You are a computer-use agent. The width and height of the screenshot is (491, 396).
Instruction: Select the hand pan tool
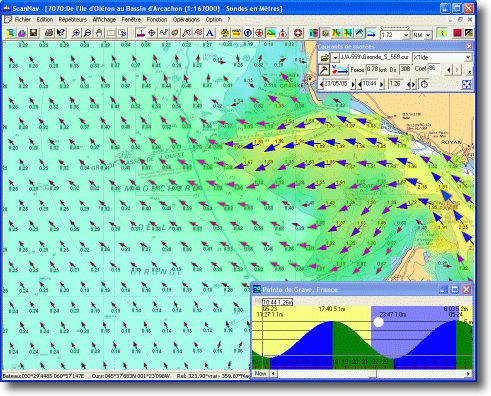[x=99, y=33]
